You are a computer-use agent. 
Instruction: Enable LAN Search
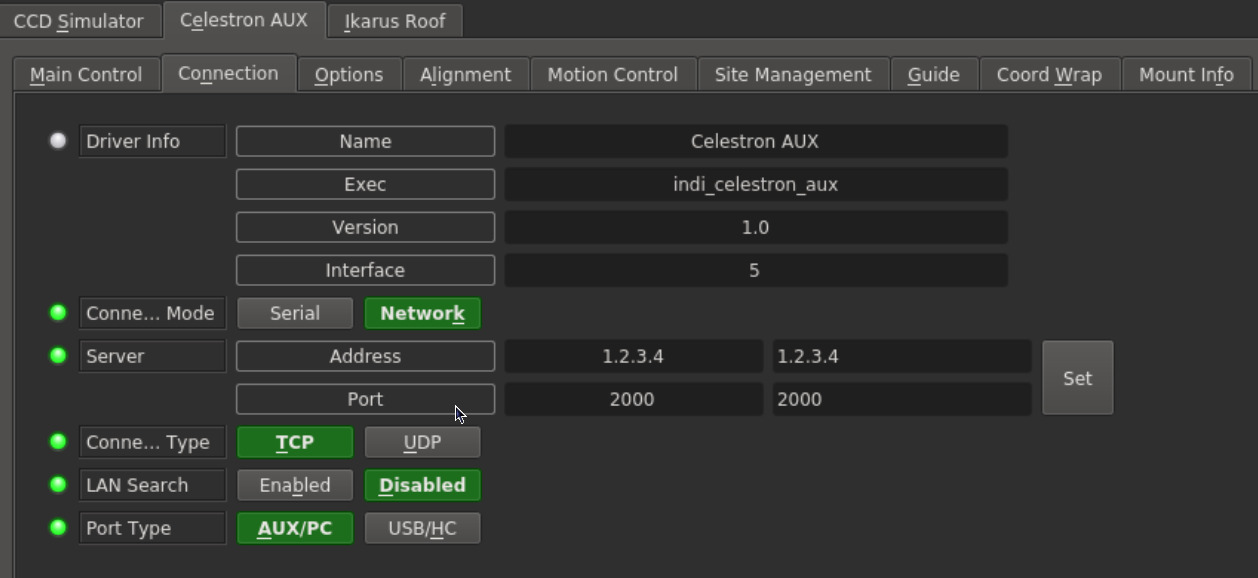(x=295, y=485)
